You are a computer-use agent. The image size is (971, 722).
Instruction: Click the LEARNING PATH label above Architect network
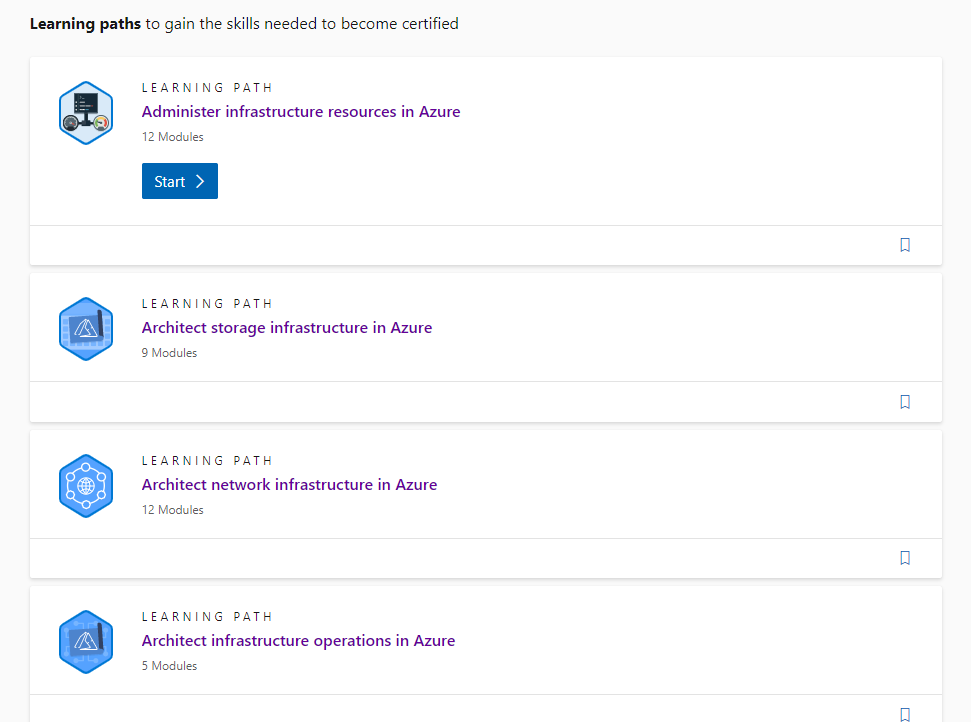pyautogui.click(x=207, y=461)
